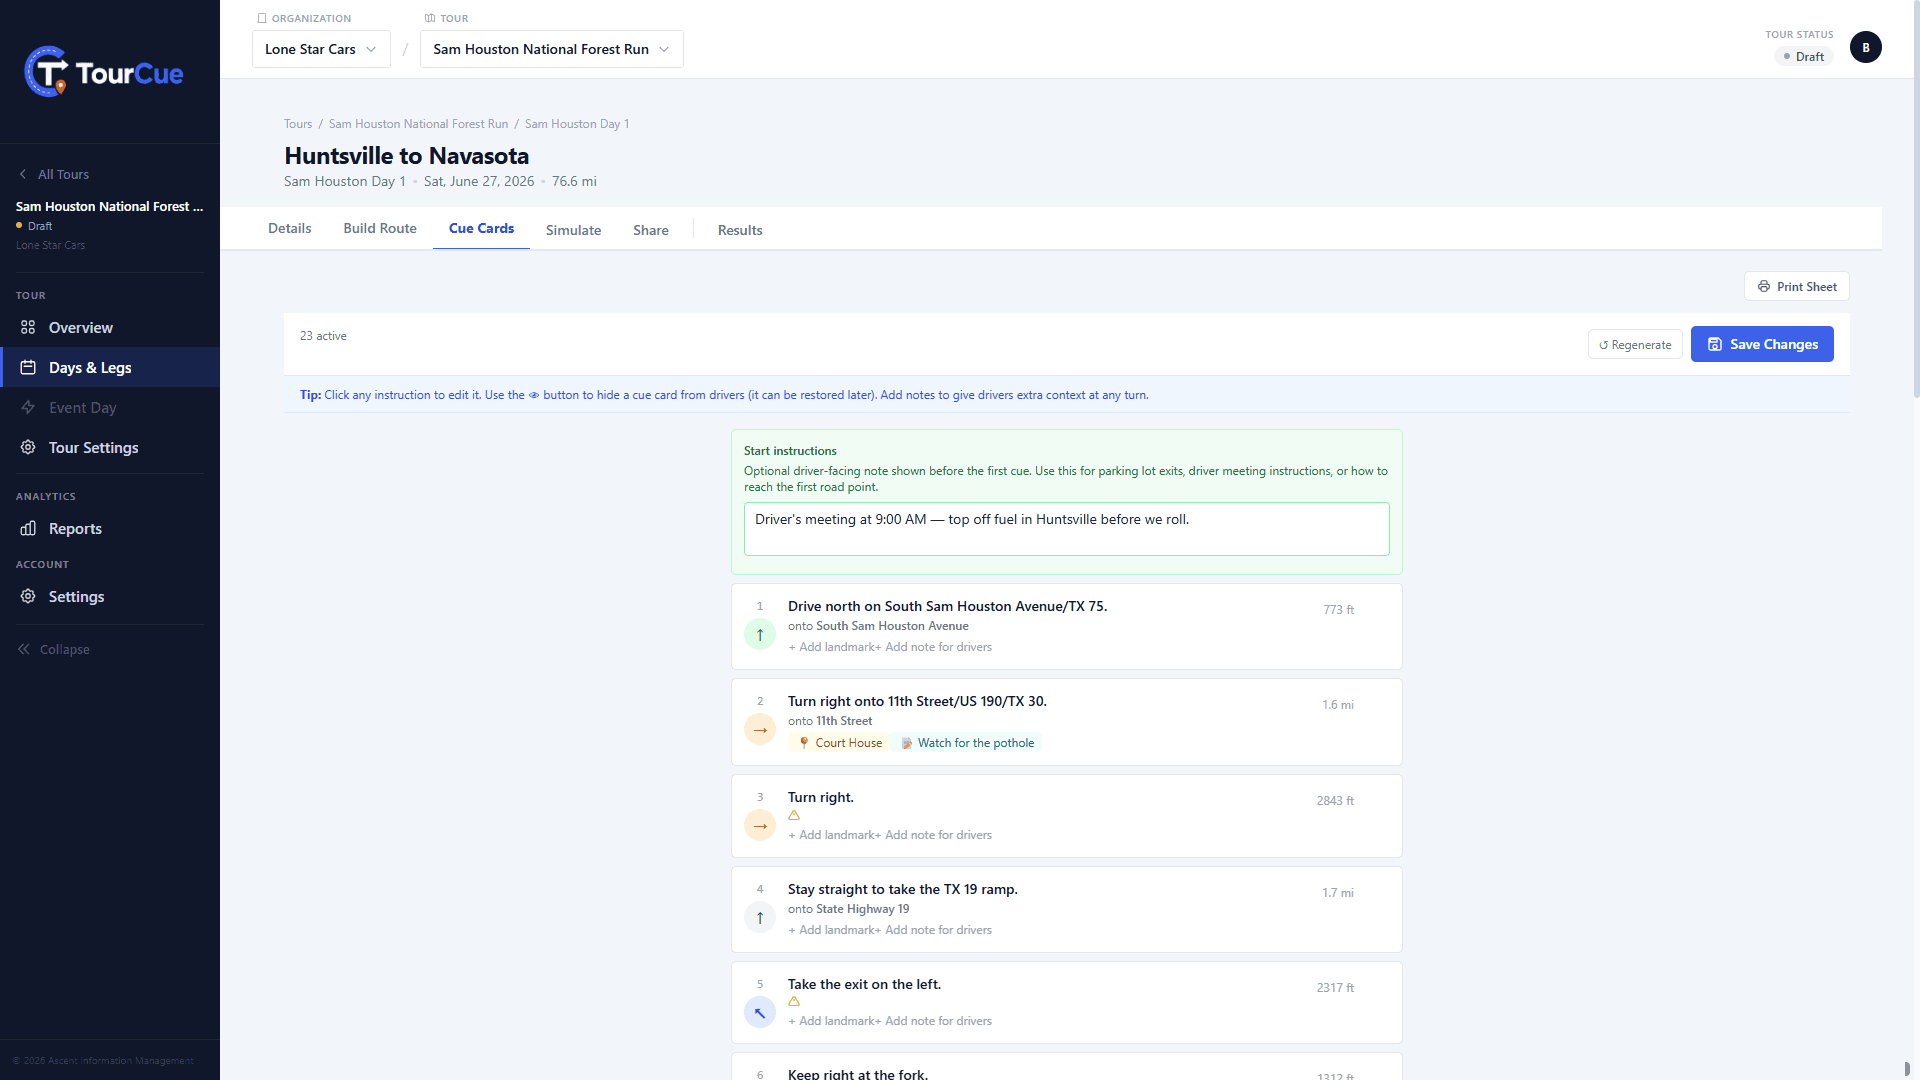Viewport: 1920px width, 1080px height.
Task: Switch to the Build Route tab
Action: tap(380, 228)
